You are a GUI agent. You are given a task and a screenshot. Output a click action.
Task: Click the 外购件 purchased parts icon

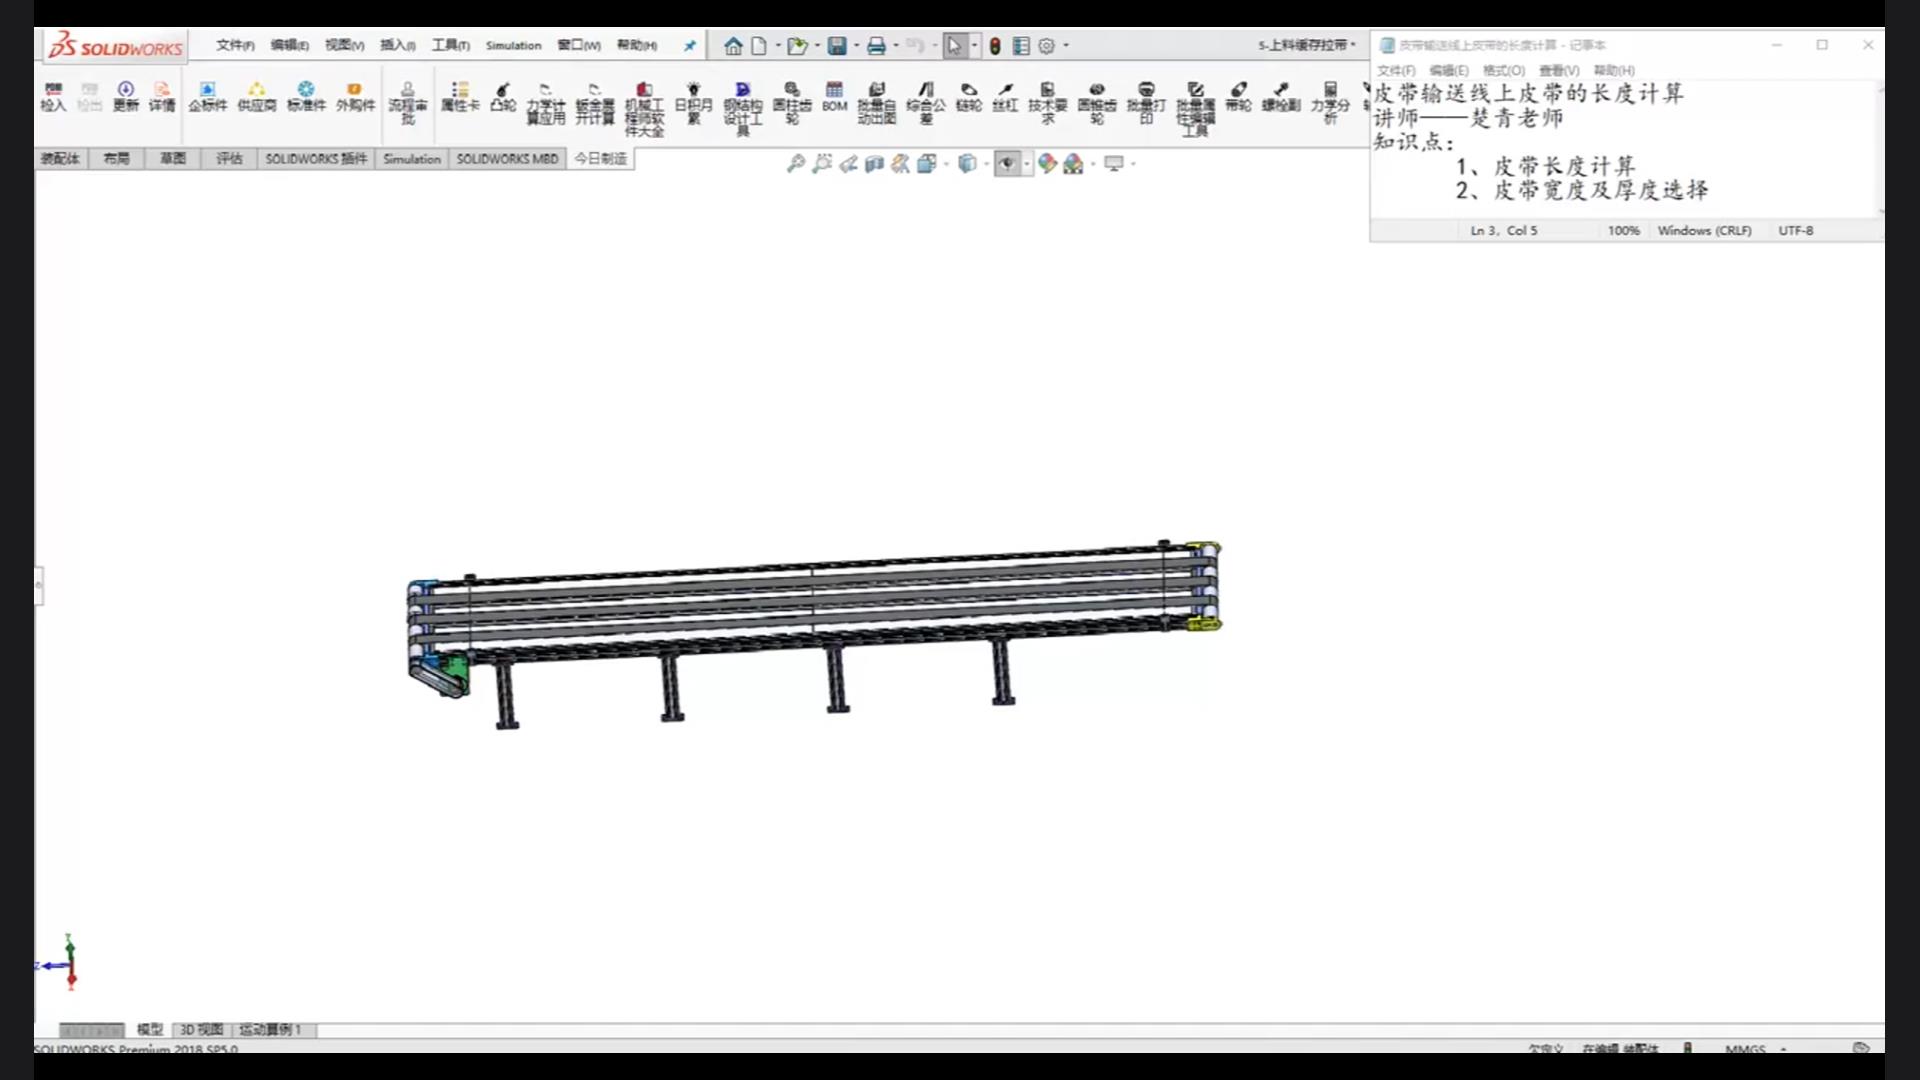355,97
